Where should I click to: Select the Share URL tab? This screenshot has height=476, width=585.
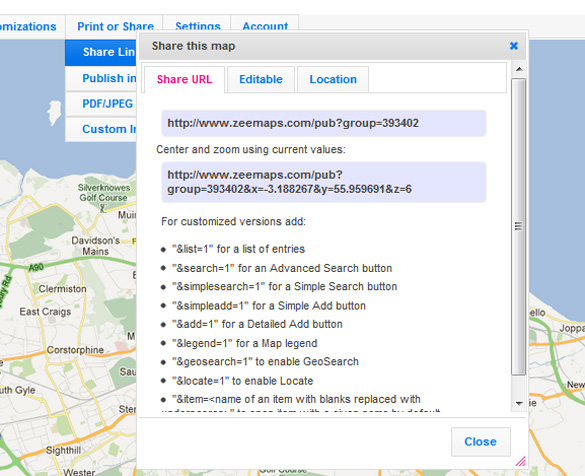[x=184, y=79]
